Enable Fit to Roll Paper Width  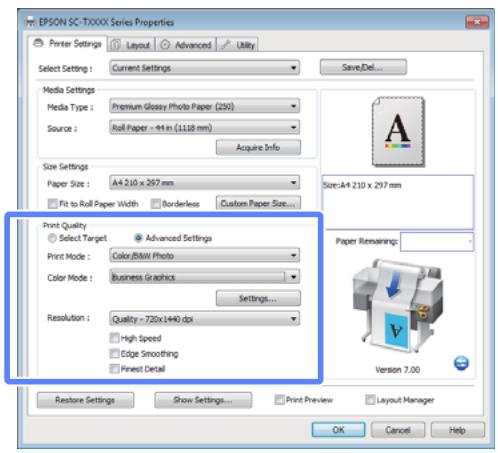coord(52,204)
